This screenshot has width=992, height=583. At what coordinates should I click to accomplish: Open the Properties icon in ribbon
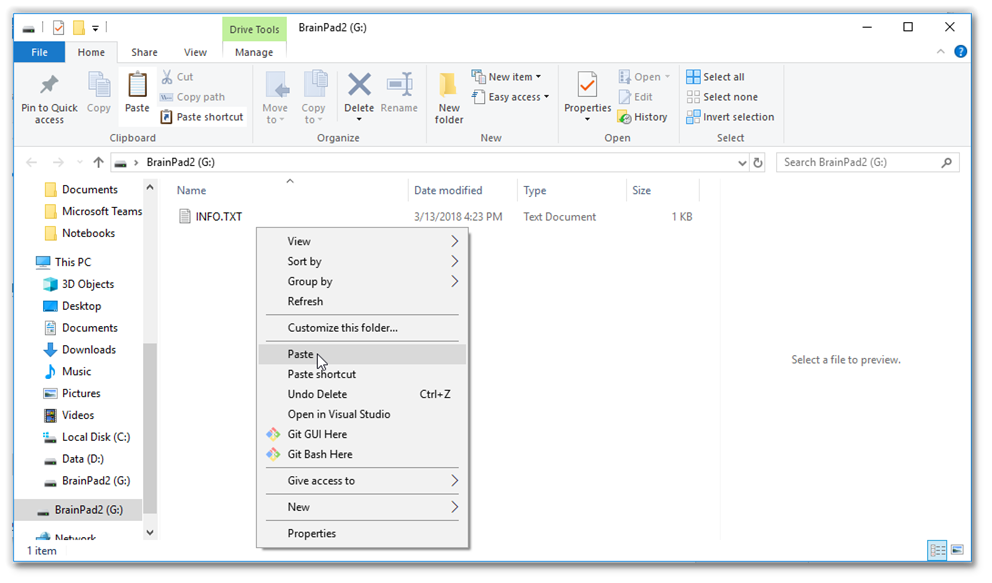587,86
